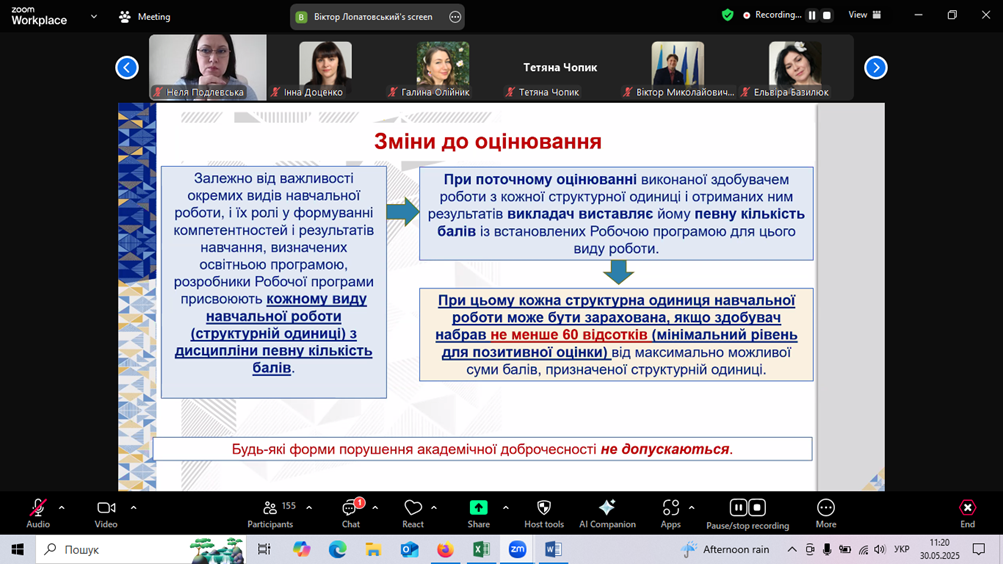
Task: Open Windows notification center
Action: click(979, 549)
